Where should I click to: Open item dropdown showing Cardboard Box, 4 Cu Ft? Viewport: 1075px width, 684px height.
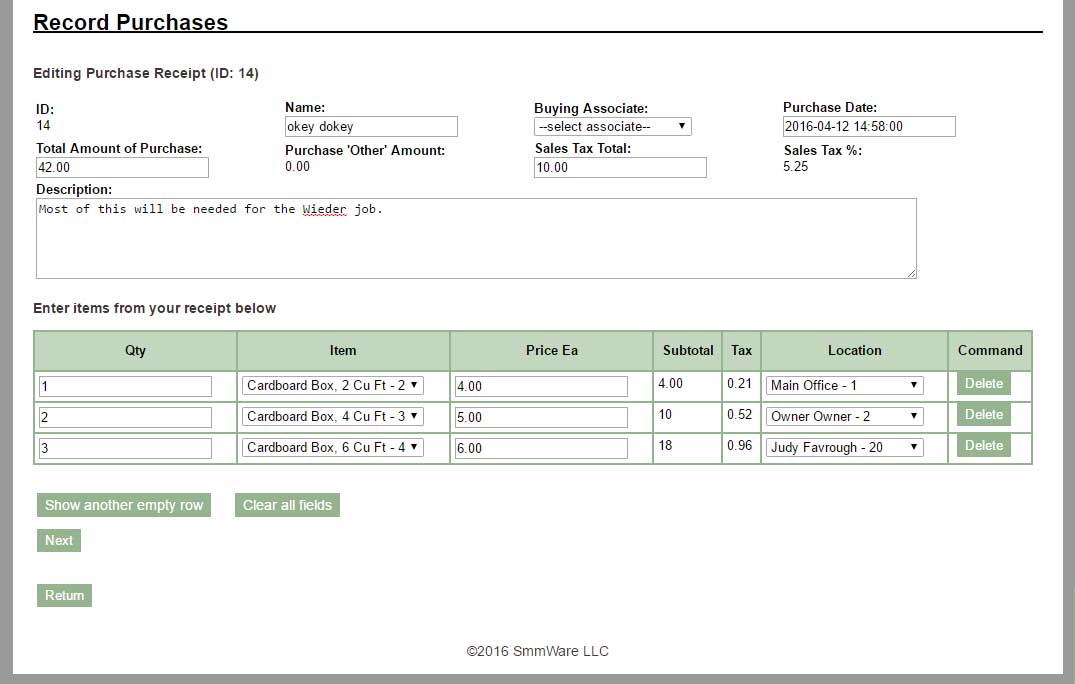[x=333, y=416]
